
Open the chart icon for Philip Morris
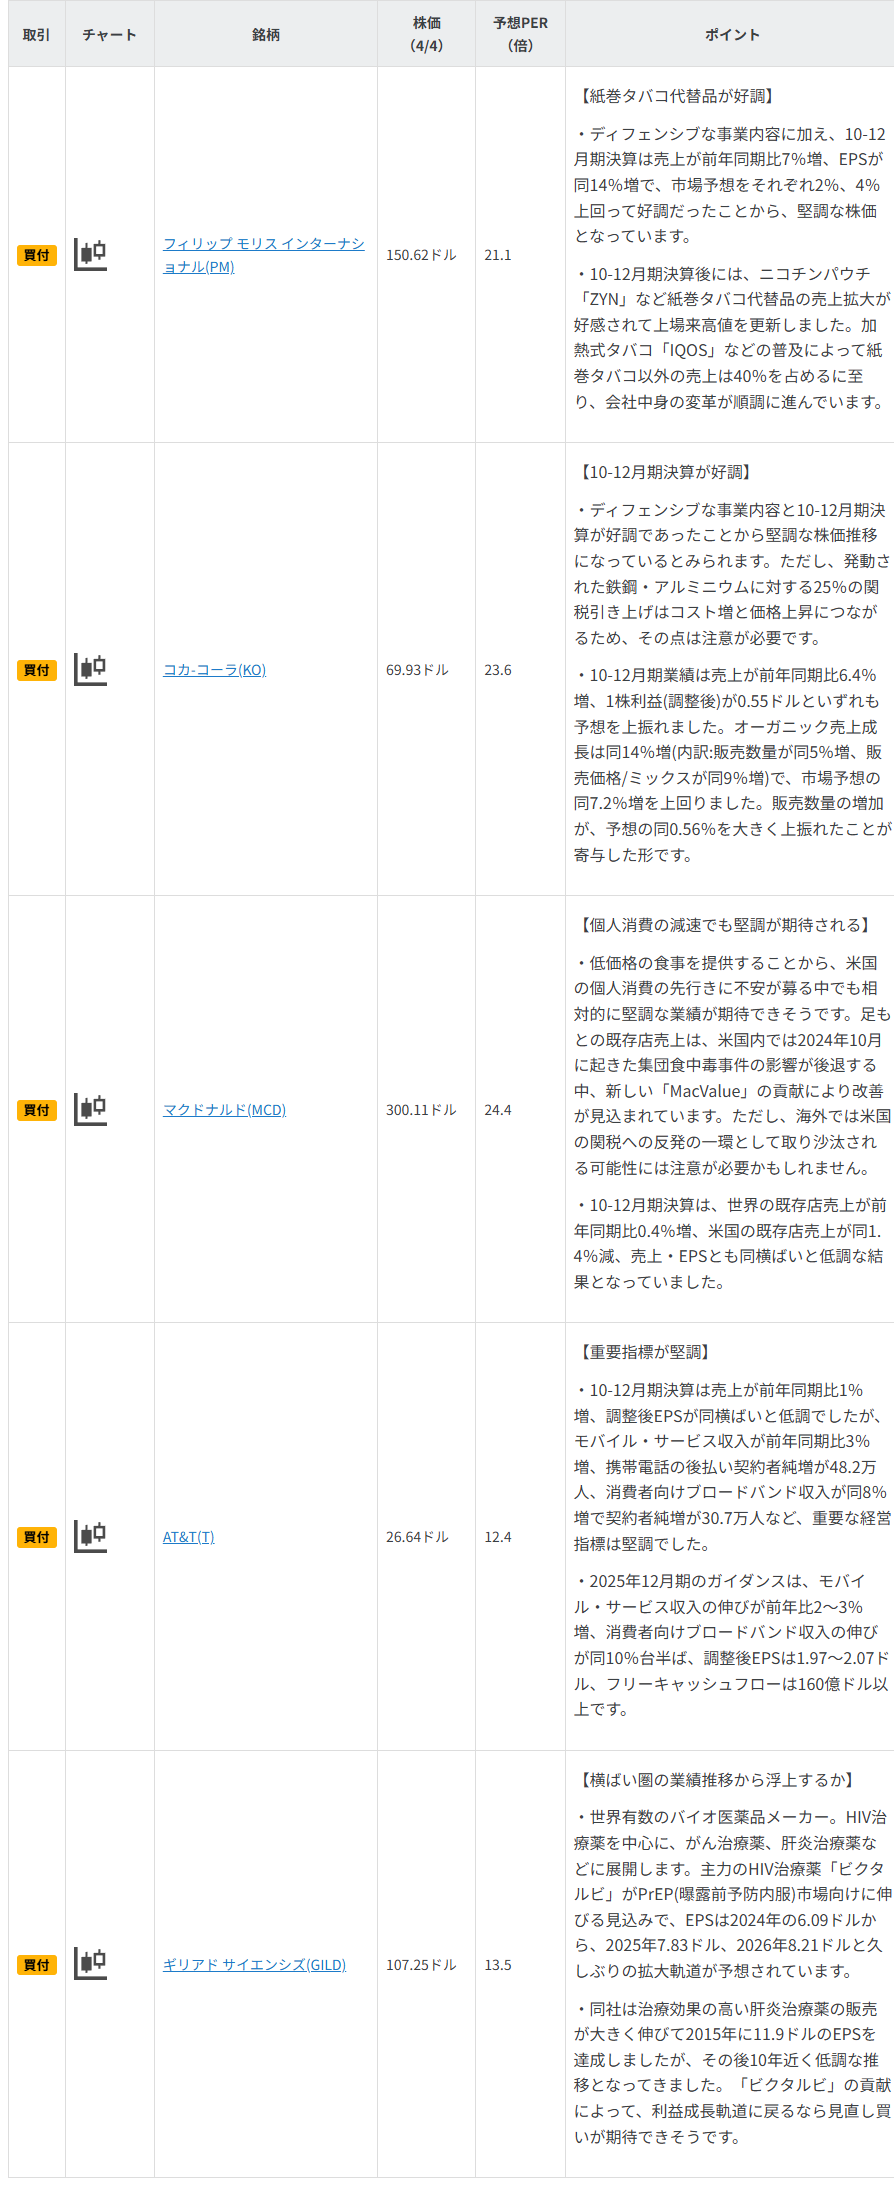(x=91, y=255)
